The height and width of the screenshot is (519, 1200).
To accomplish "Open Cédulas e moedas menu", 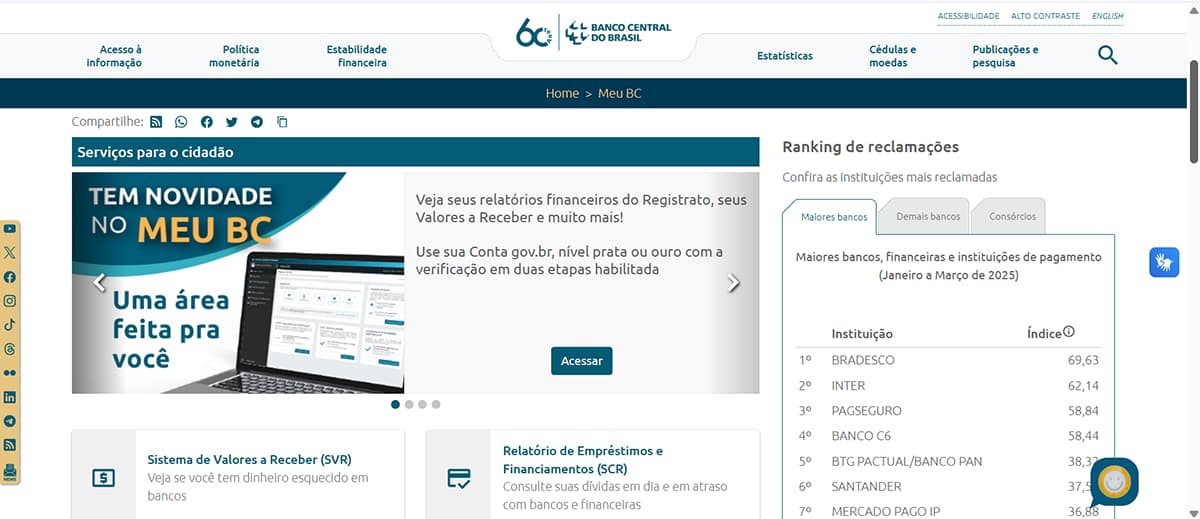I will (x=892, y=56).
